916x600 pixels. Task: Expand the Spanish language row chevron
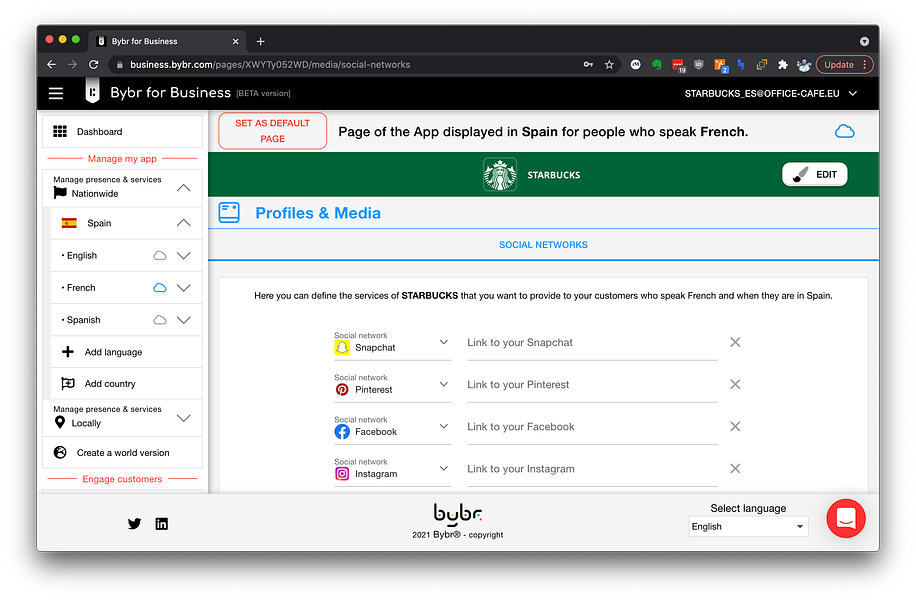pos(183,320)
